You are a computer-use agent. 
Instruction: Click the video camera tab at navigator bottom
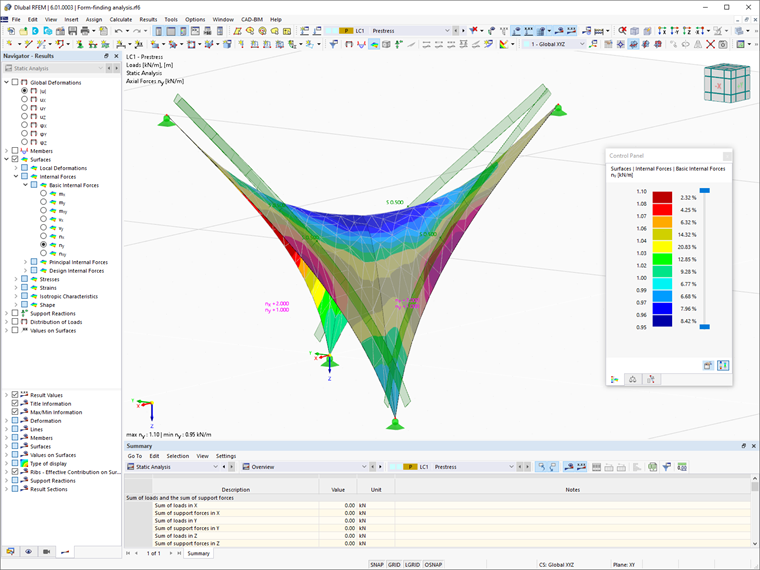pyautogui.click(x=47, y=552)
